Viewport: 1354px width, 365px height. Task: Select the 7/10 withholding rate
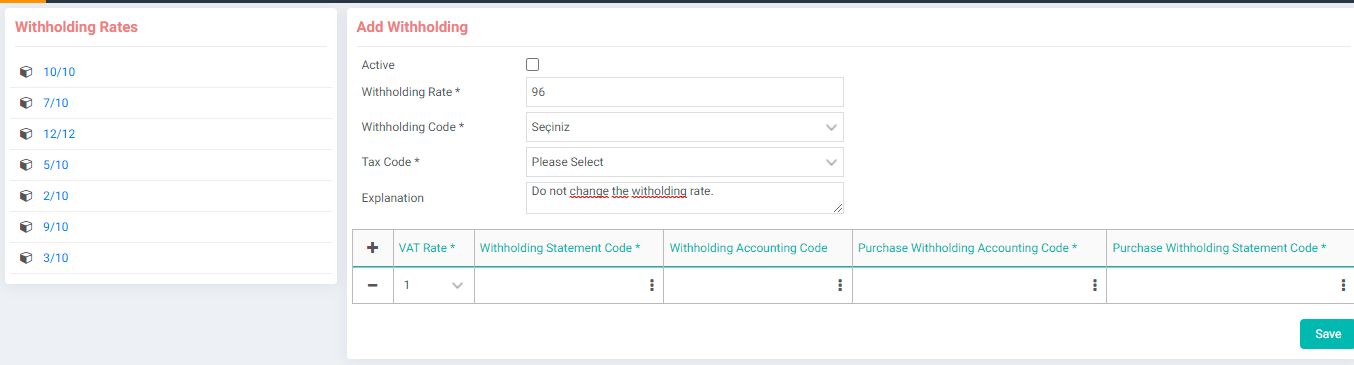56,103
